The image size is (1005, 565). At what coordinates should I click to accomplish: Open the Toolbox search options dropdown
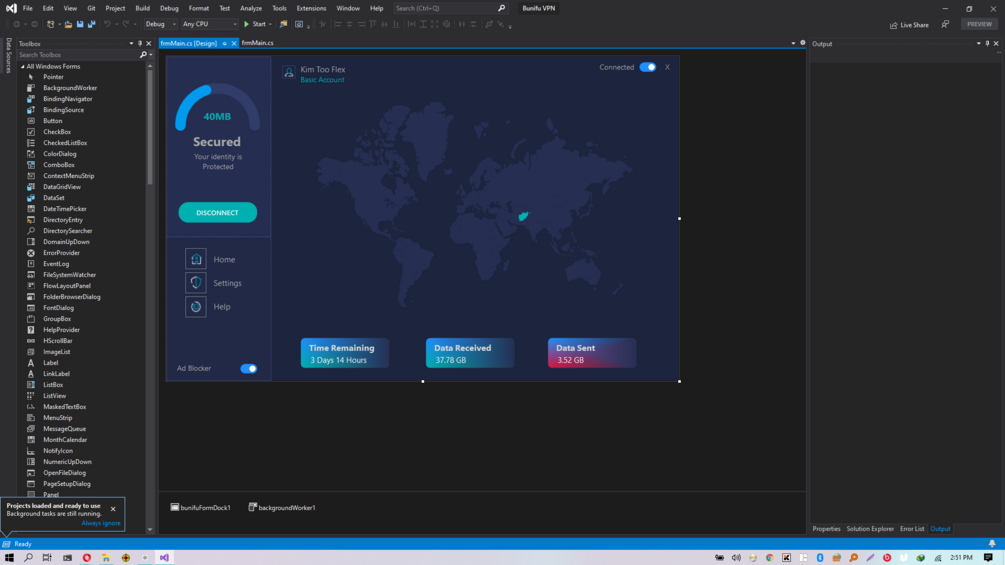tap(151, 55)
